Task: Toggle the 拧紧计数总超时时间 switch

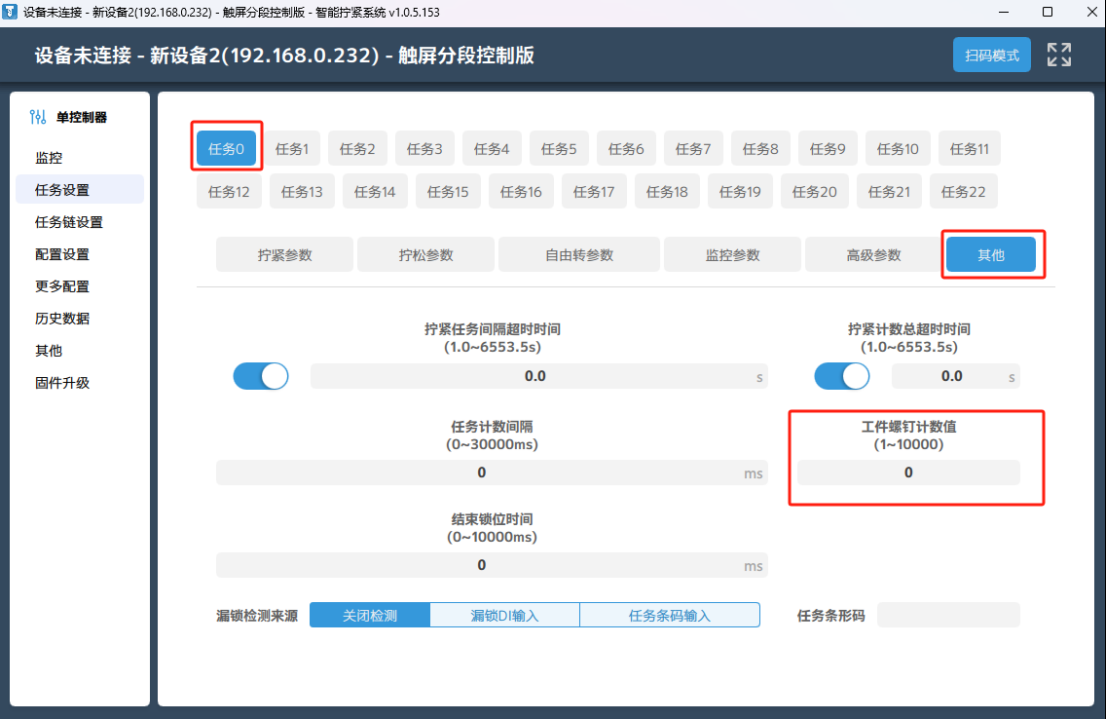Action: coord(842,376)
